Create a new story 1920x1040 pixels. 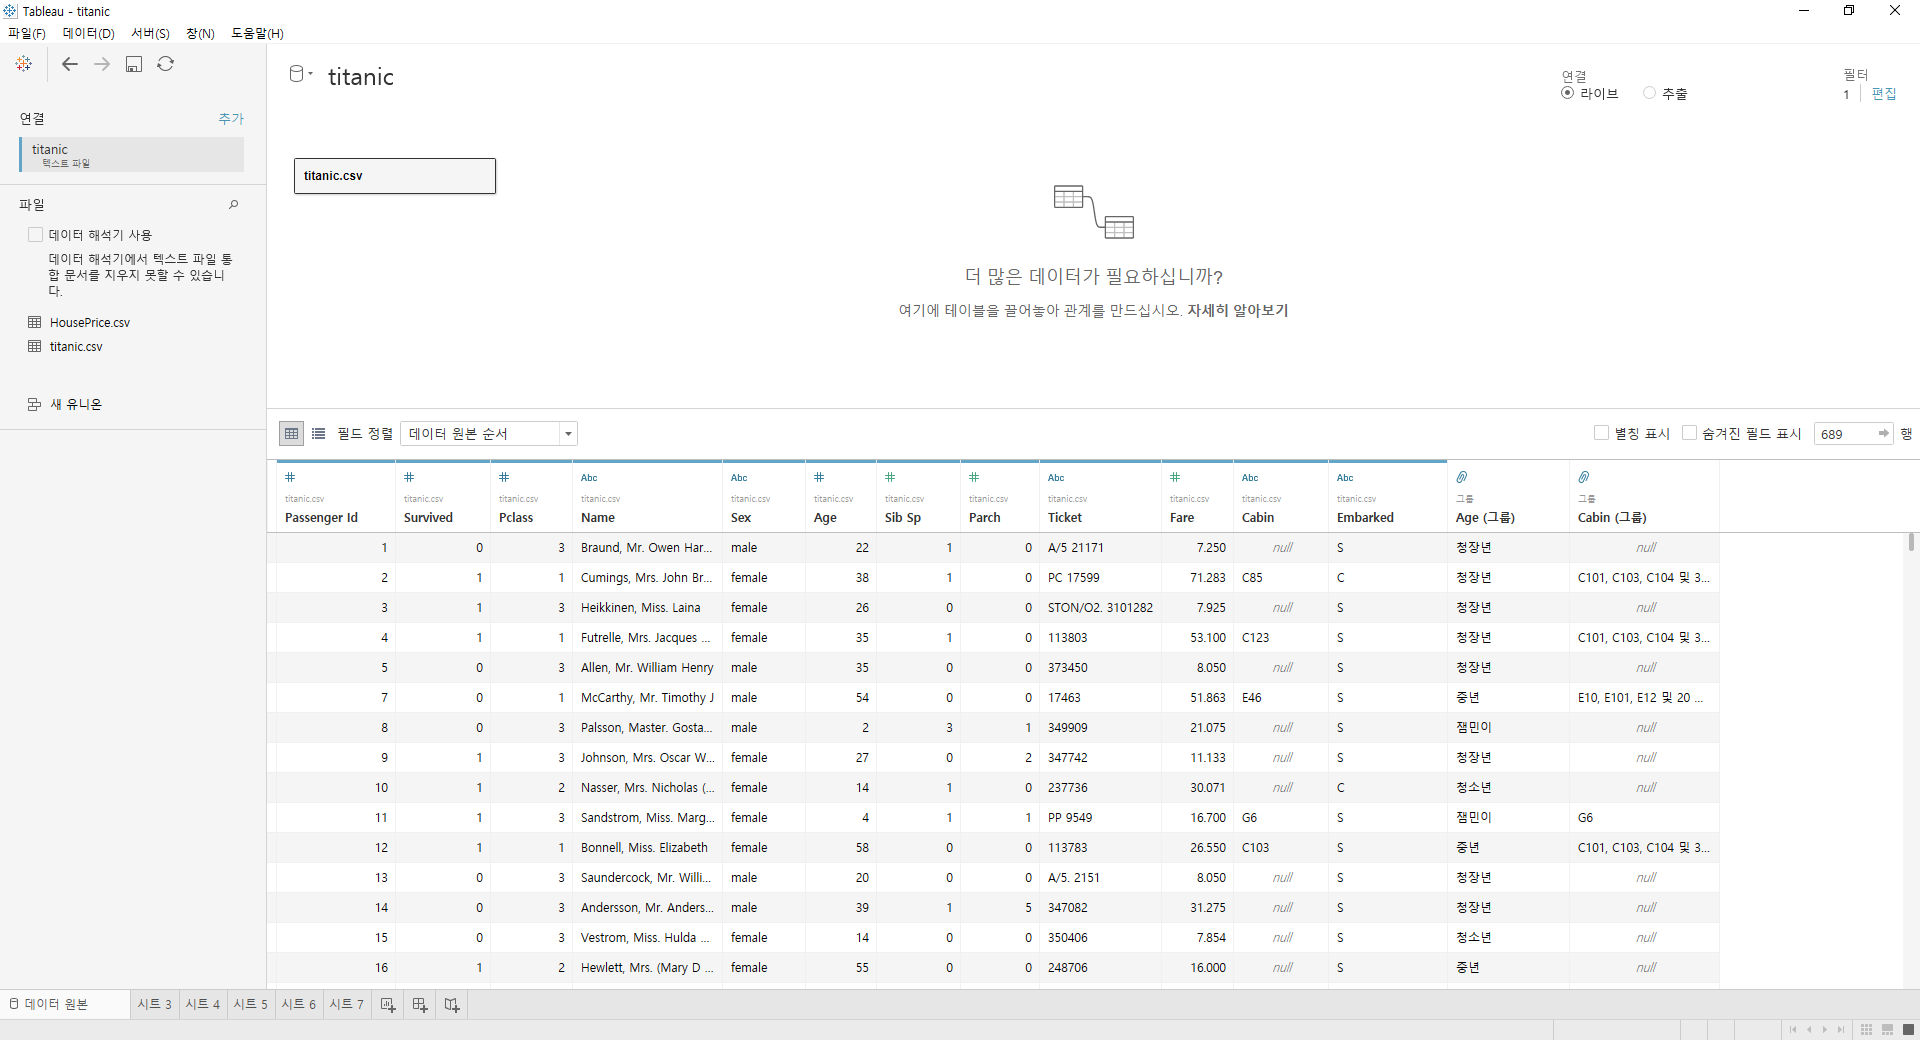[x=452, y=1004]
